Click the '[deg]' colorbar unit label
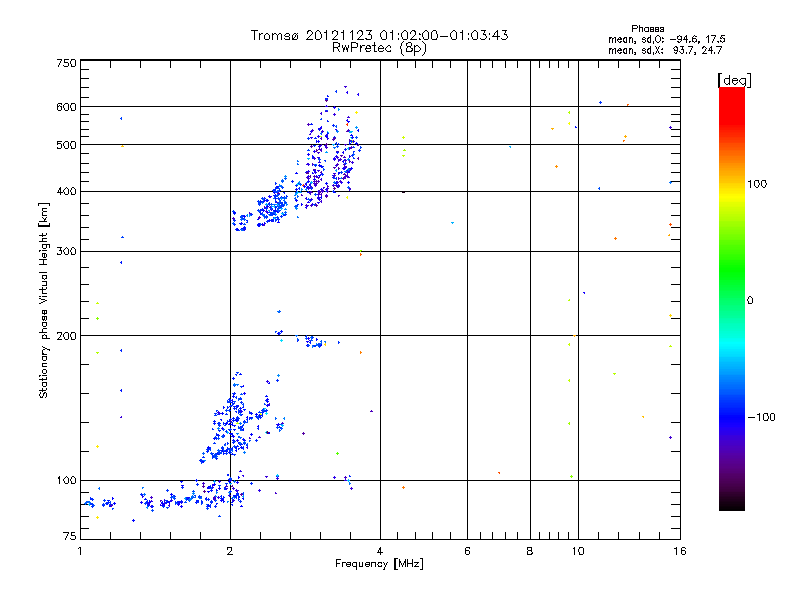 click(734, 80)
